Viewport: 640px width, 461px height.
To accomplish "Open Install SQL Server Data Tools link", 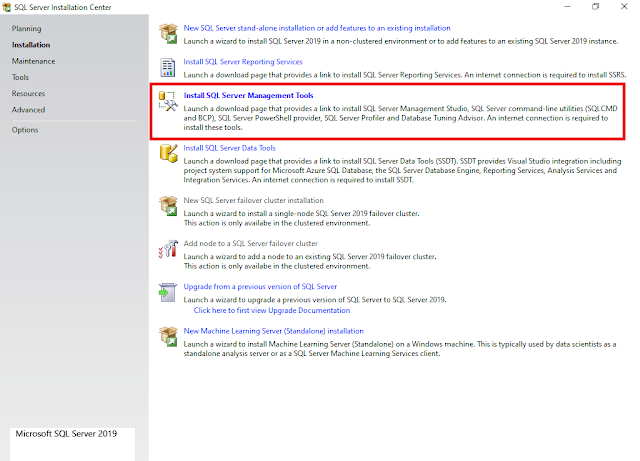I will pos(229,148).
